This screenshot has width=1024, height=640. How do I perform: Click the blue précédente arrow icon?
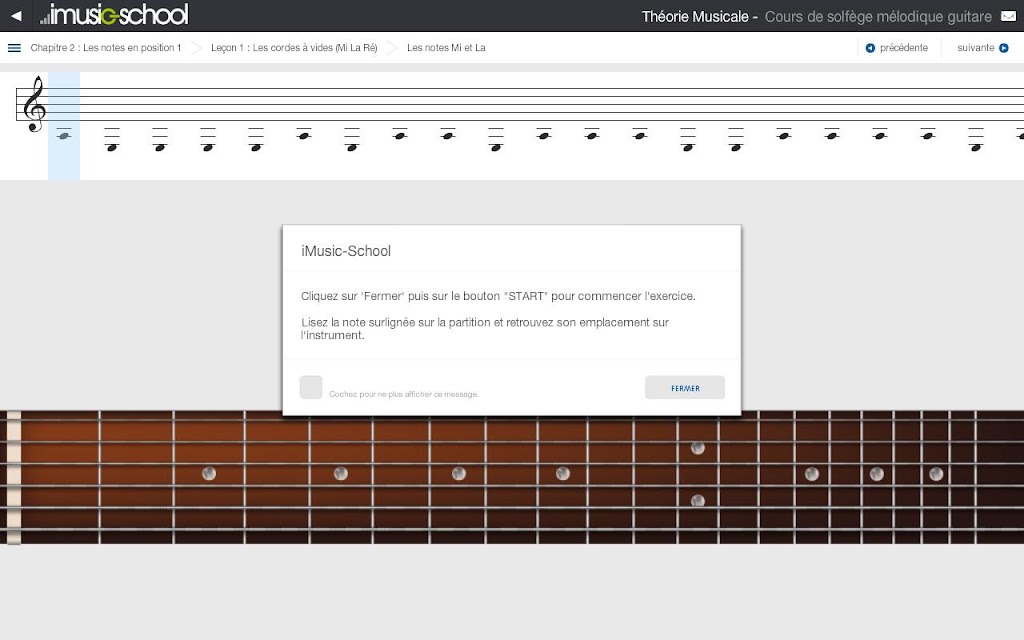870,48
